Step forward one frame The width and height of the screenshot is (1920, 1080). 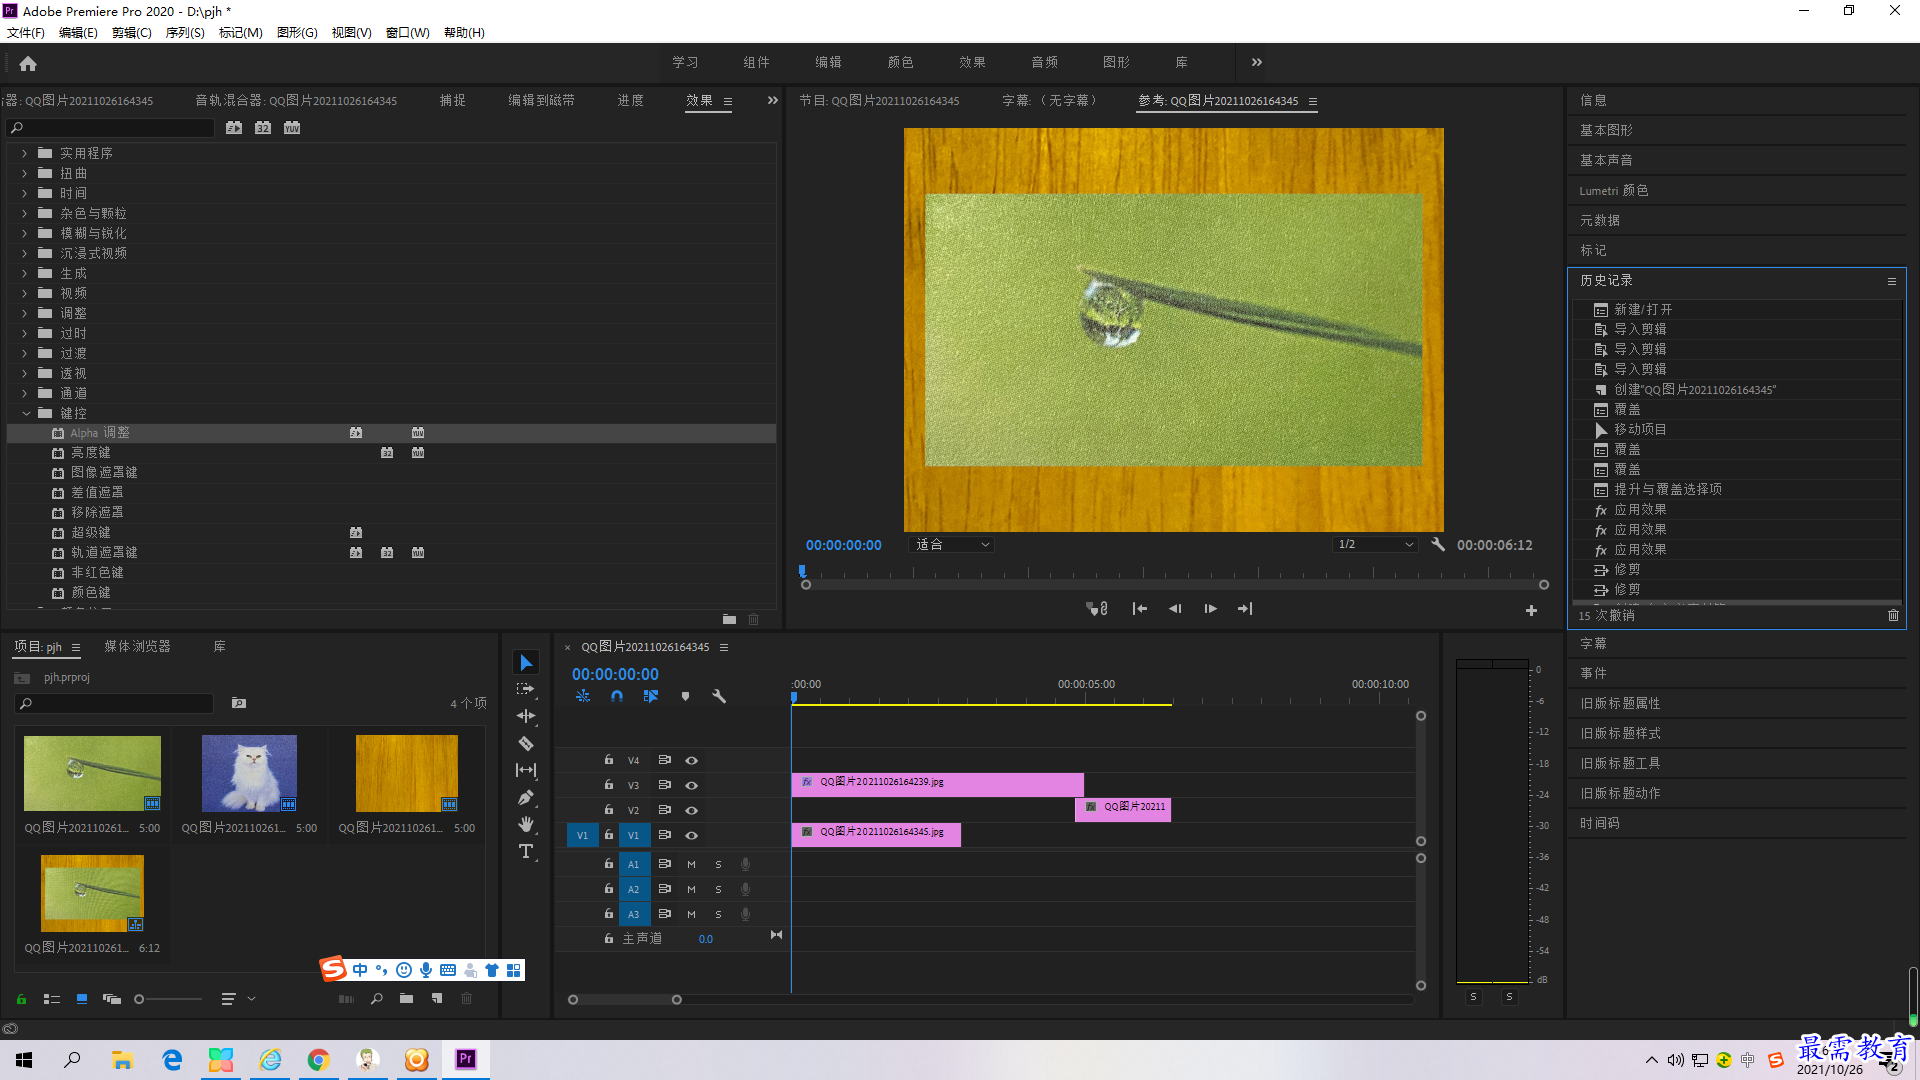click(x=1210, y=609)
